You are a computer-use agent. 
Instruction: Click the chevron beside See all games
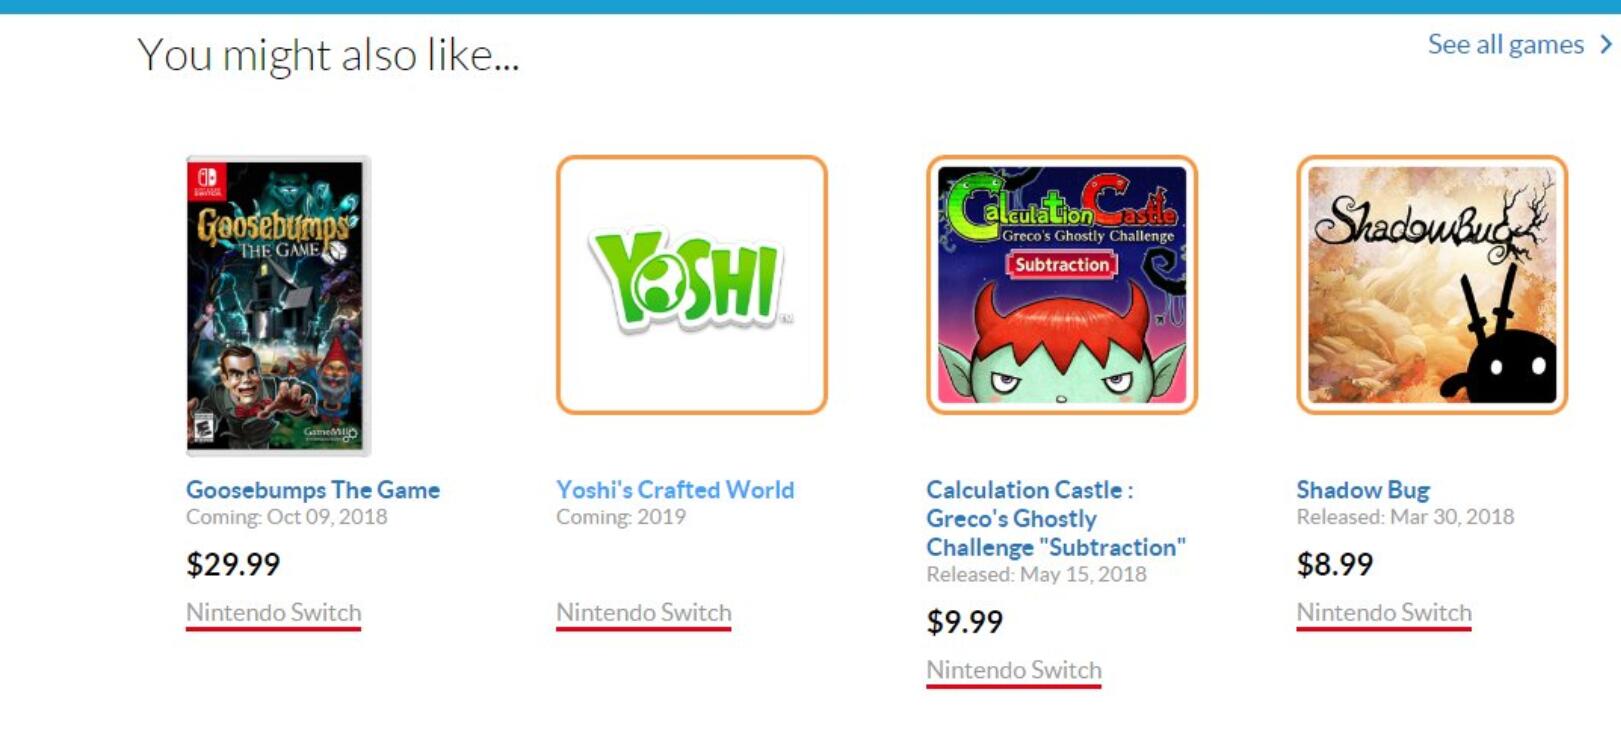click(1606, 45)
